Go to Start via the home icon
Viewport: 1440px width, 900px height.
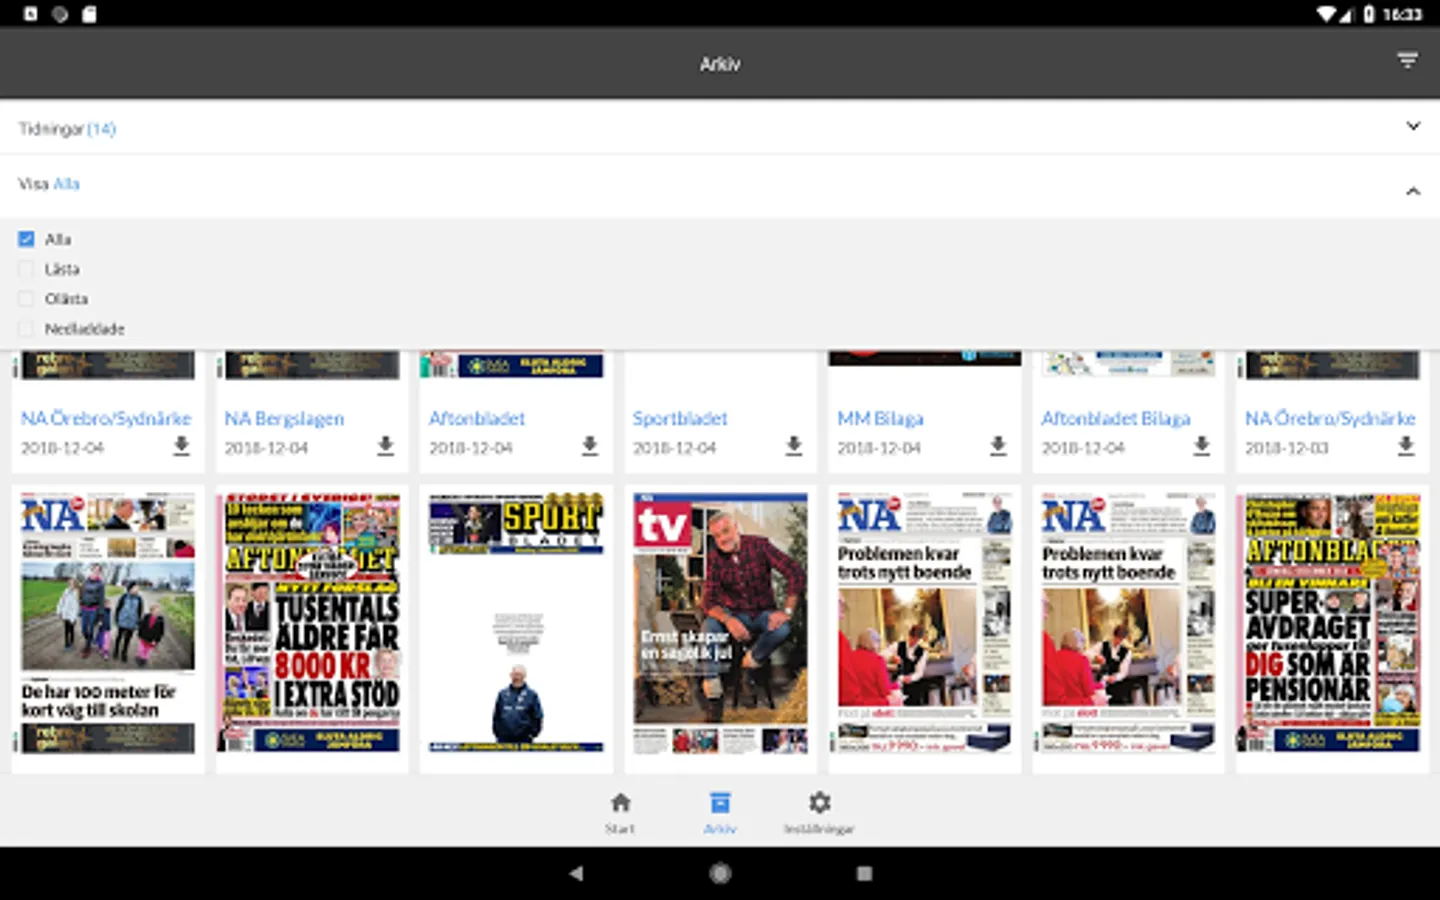[620, 803]
